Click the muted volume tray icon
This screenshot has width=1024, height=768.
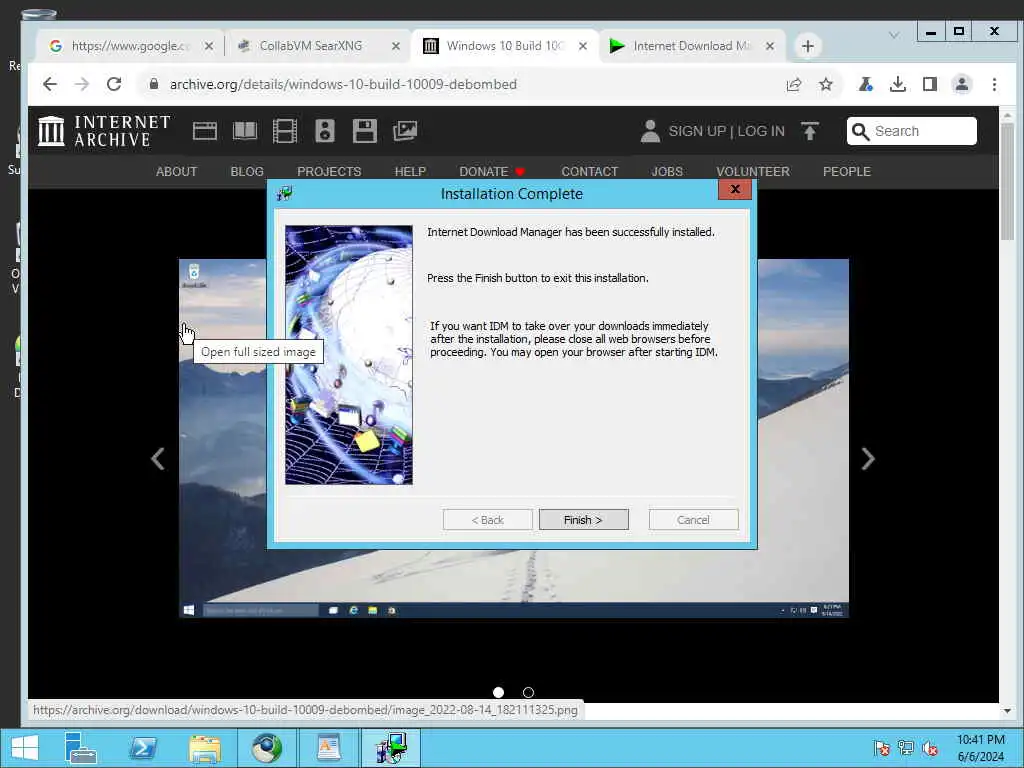[930, 748]
